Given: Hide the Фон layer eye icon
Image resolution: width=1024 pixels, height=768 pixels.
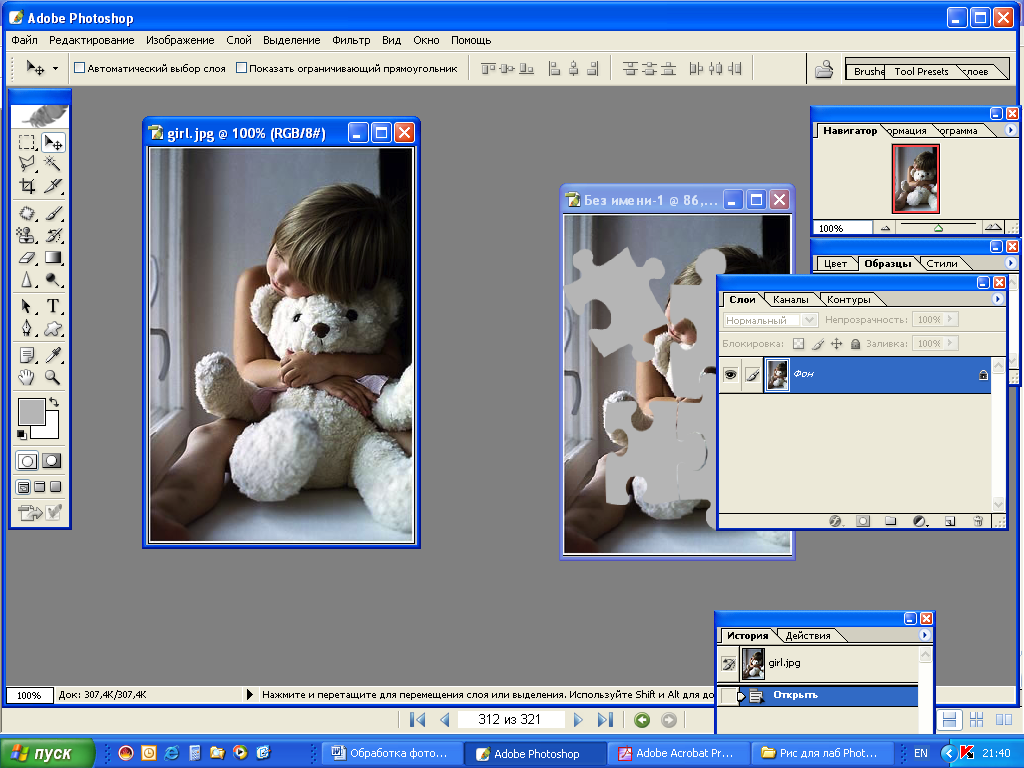Looking at the screenshot, I should coord(730,374).
